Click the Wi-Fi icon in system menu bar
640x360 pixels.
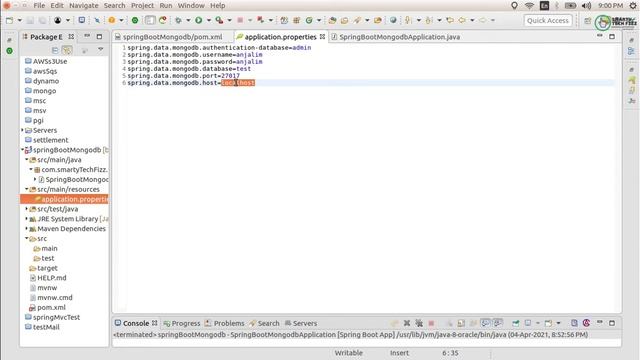click(x=529, y=6)
